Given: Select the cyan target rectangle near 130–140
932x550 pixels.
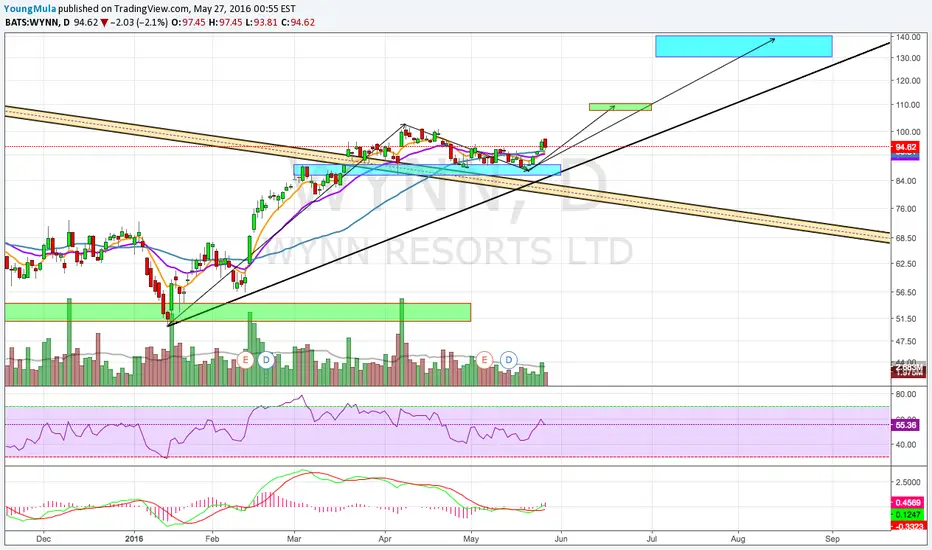Looking at the screenshot, I should (x=744, y=46).
